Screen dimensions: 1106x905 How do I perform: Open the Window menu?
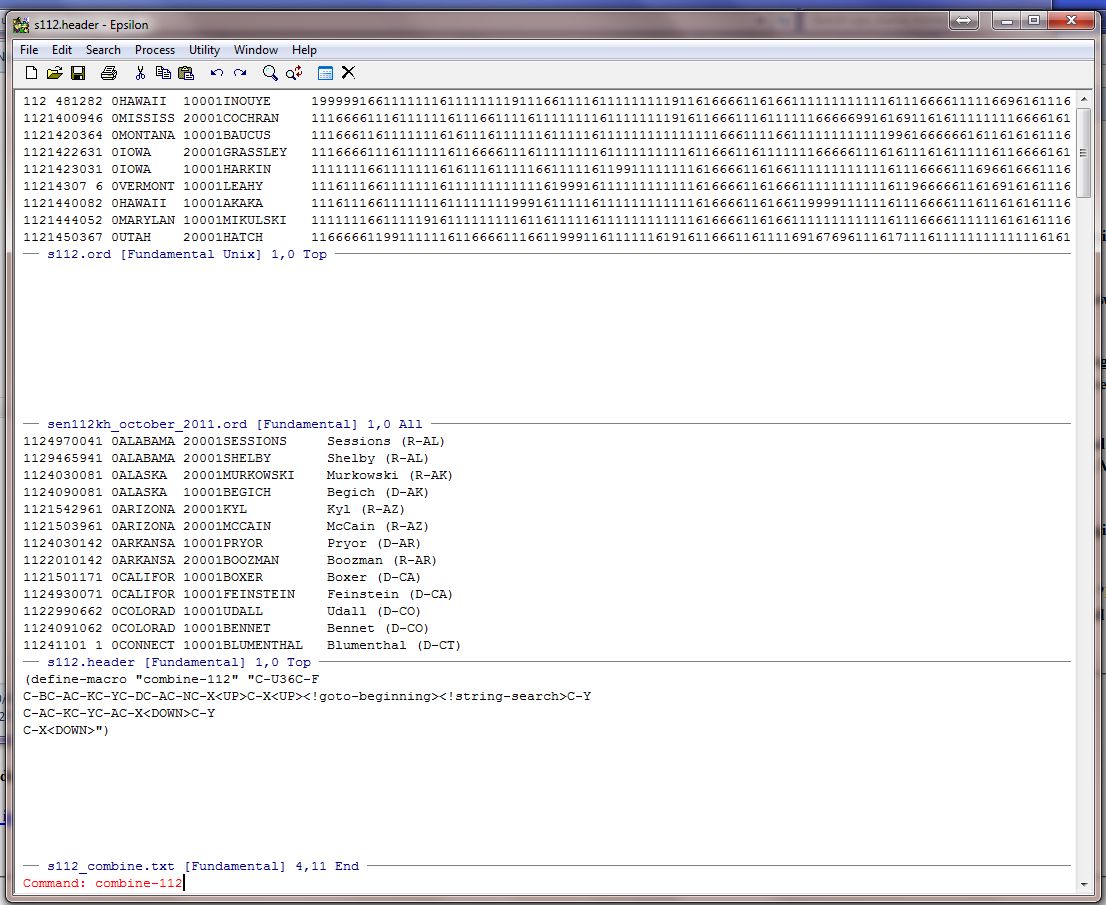click(x=256, y=50)
